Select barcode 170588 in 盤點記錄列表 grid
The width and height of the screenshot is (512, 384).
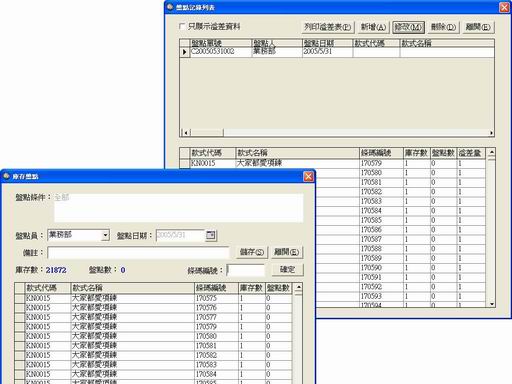381,249
